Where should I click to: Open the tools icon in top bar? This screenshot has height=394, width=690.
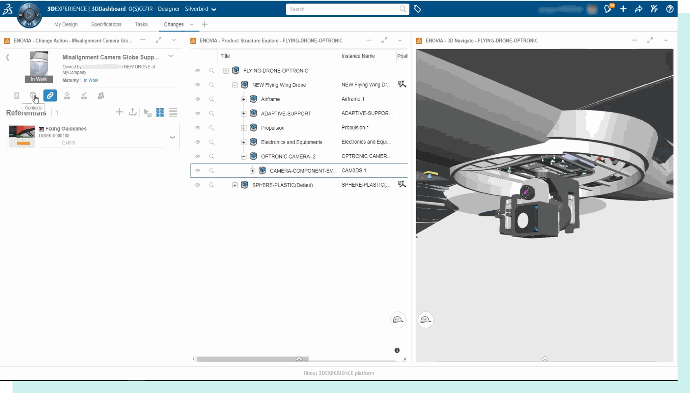[x=654, y=9]
